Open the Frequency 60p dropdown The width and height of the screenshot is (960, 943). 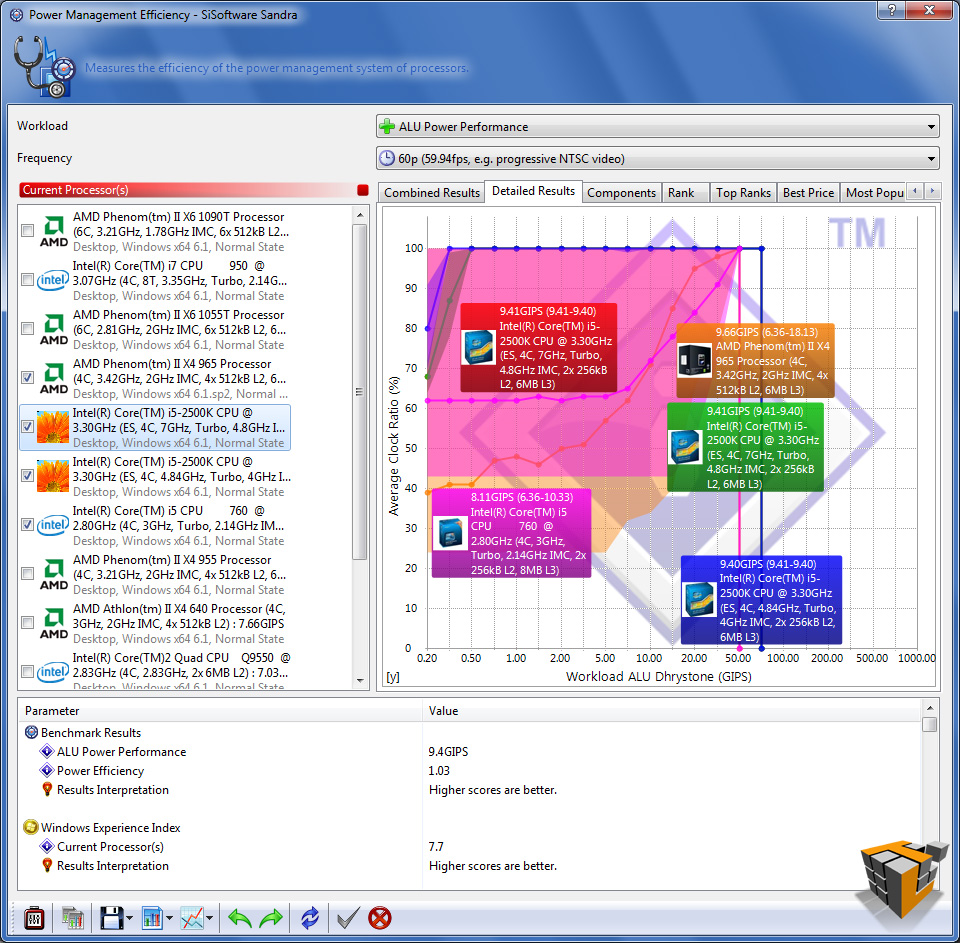(x=658, y=159)
